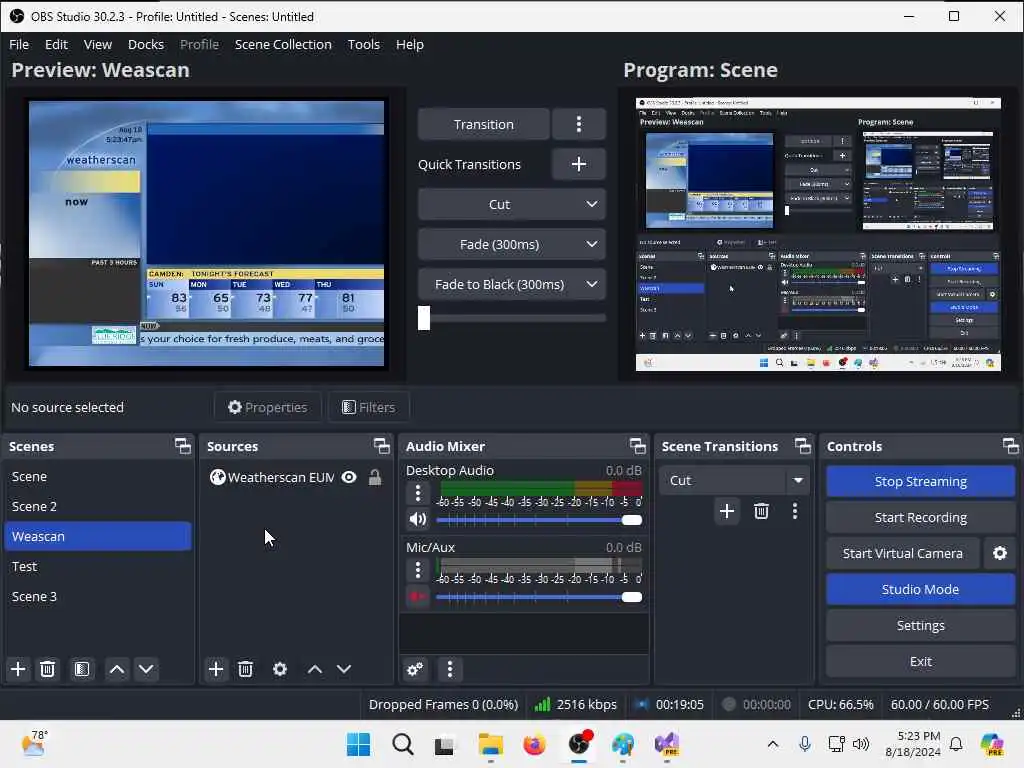
Task: Move source up in Sources list
Action: 315,669
